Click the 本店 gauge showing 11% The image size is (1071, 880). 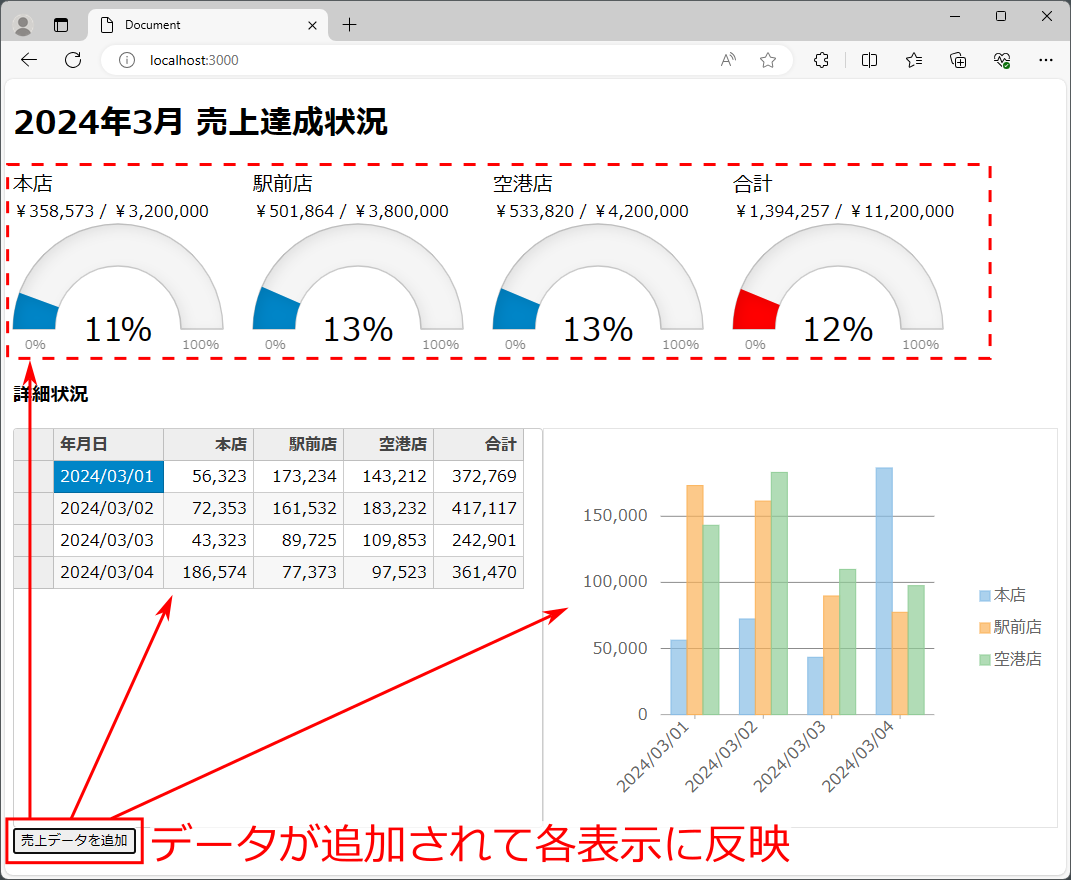tap(118, 287)
